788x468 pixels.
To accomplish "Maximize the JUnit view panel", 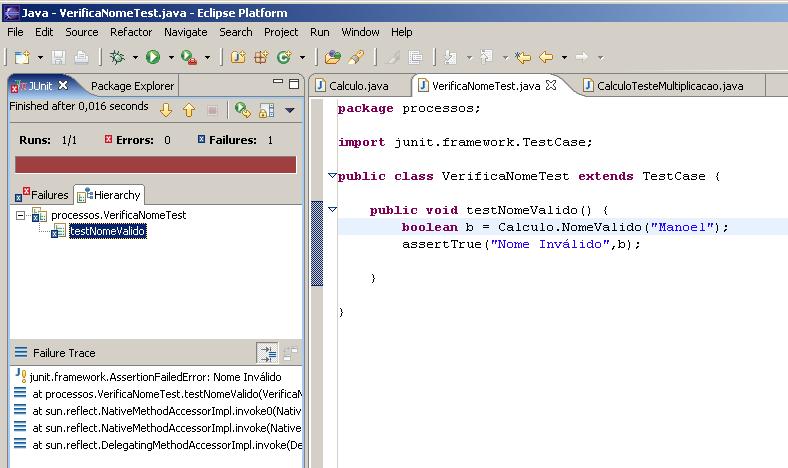I will (x=294, y=83).
